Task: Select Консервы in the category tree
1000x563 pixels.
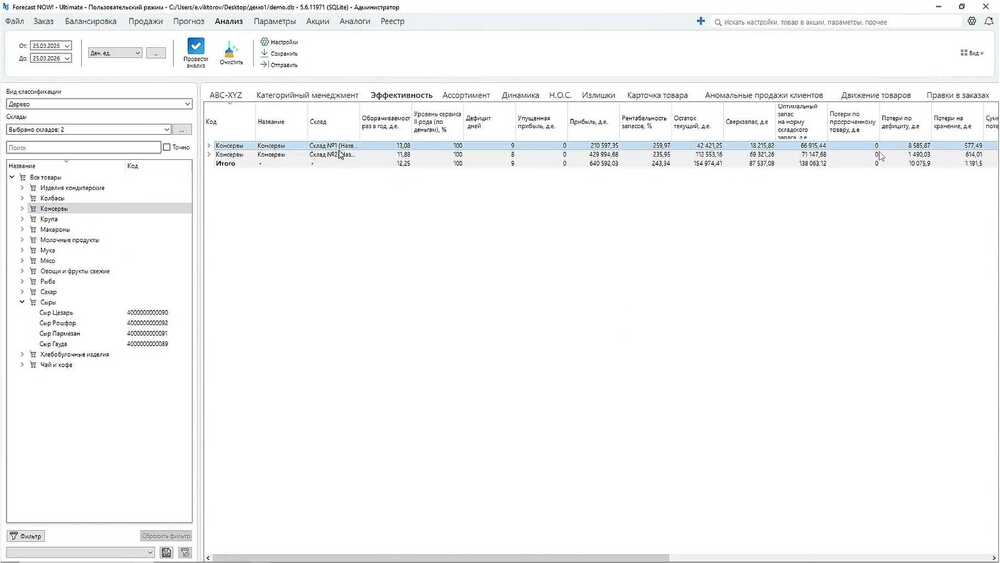Action: tap(54, 208)
